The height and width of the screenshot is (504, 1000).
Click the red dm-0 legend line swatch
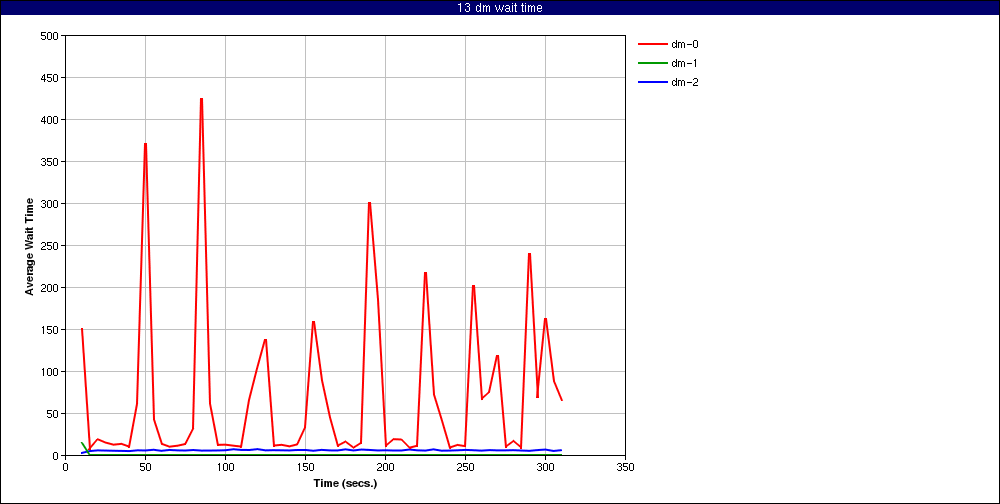tap(652, 45)
